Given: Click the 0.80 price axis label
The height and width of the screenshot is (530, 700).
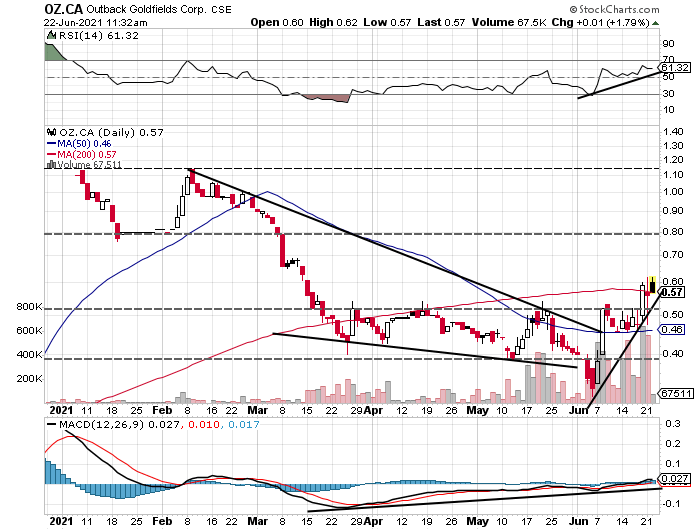Looking at the screenshot, I should tap(673, 231).
